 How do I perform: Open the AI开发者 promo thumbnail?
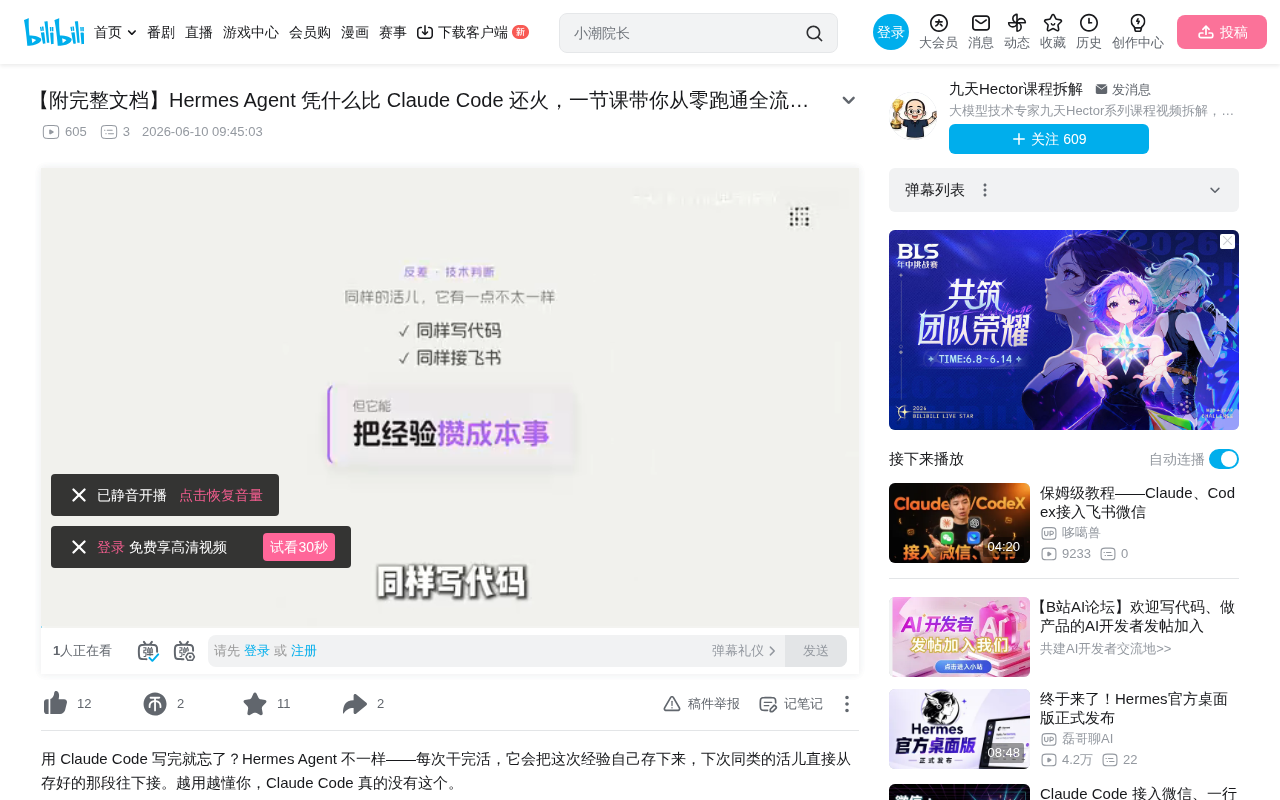[959, 637]
